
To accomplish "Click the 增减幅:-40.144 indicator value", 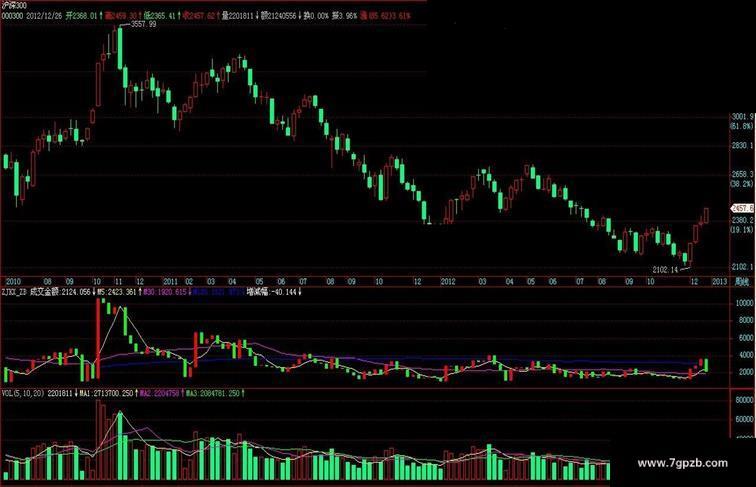I will click(x=272, y=292).
